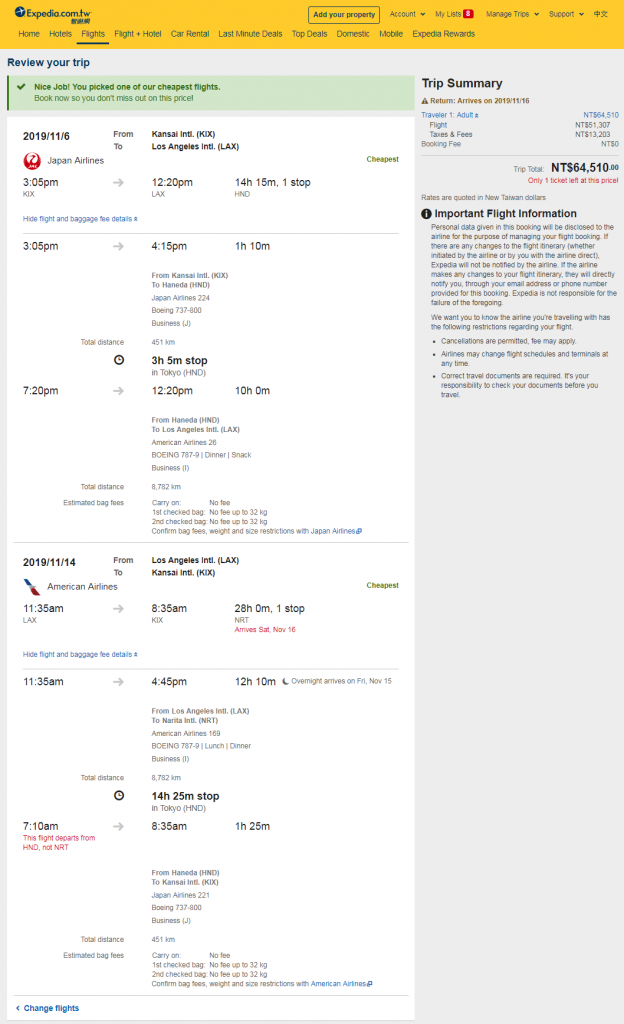
Task: Click the return arrival warning triangle icon
Action: coord(425,101)
